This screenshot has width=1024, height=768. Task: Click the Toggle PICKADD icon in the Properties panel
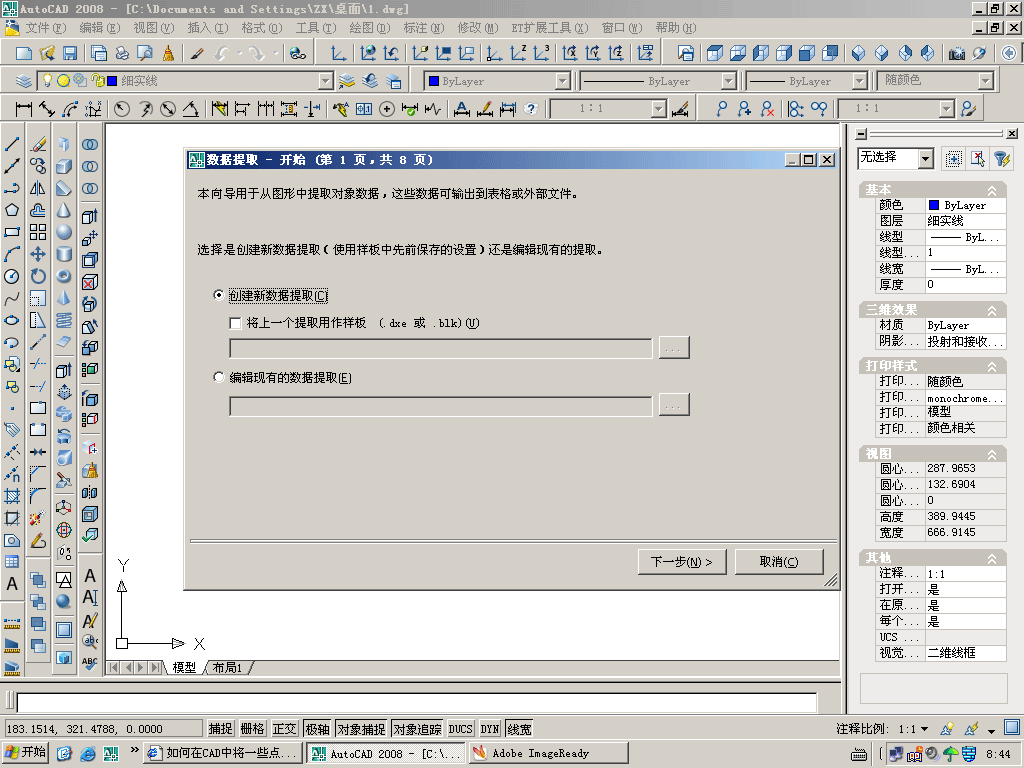tap(953, 159)
